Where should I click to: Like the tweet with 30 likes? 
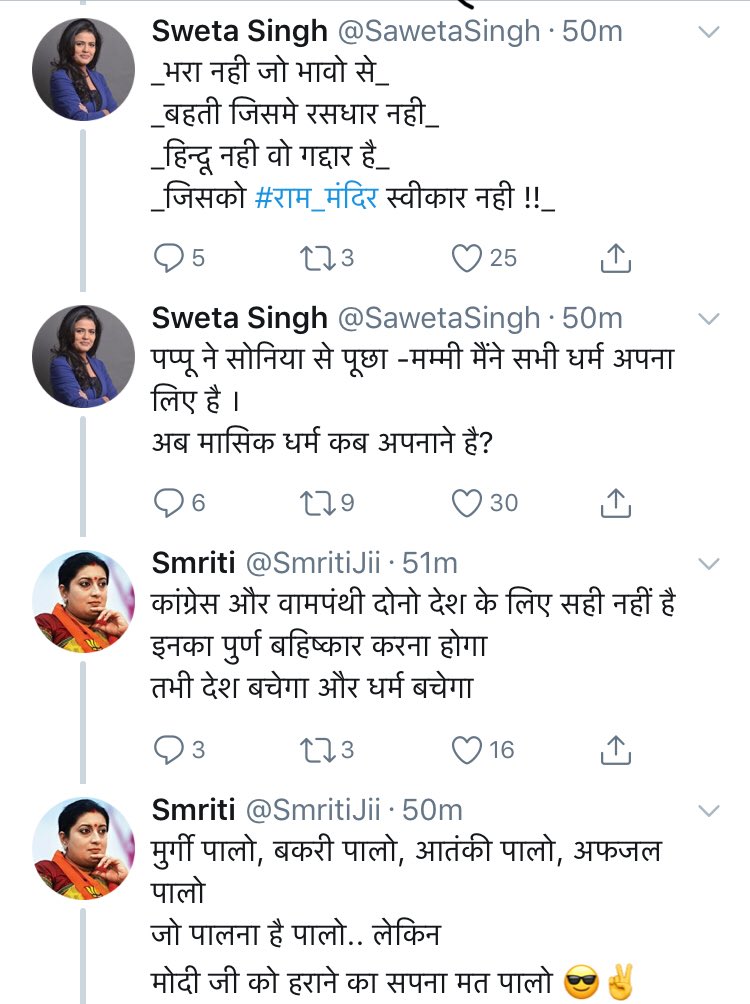click(x=466, y=503)
